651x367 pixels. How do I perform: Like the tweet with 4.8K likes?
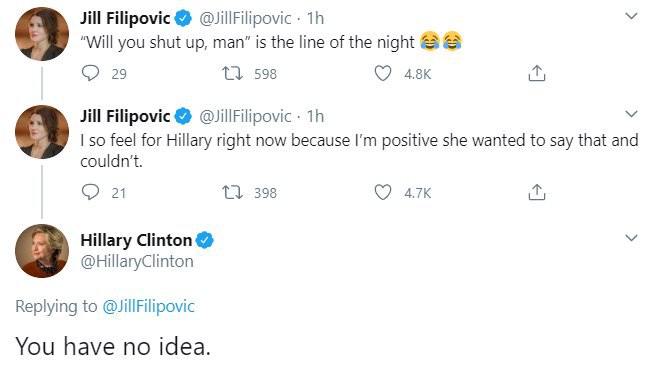pos(383,73)
